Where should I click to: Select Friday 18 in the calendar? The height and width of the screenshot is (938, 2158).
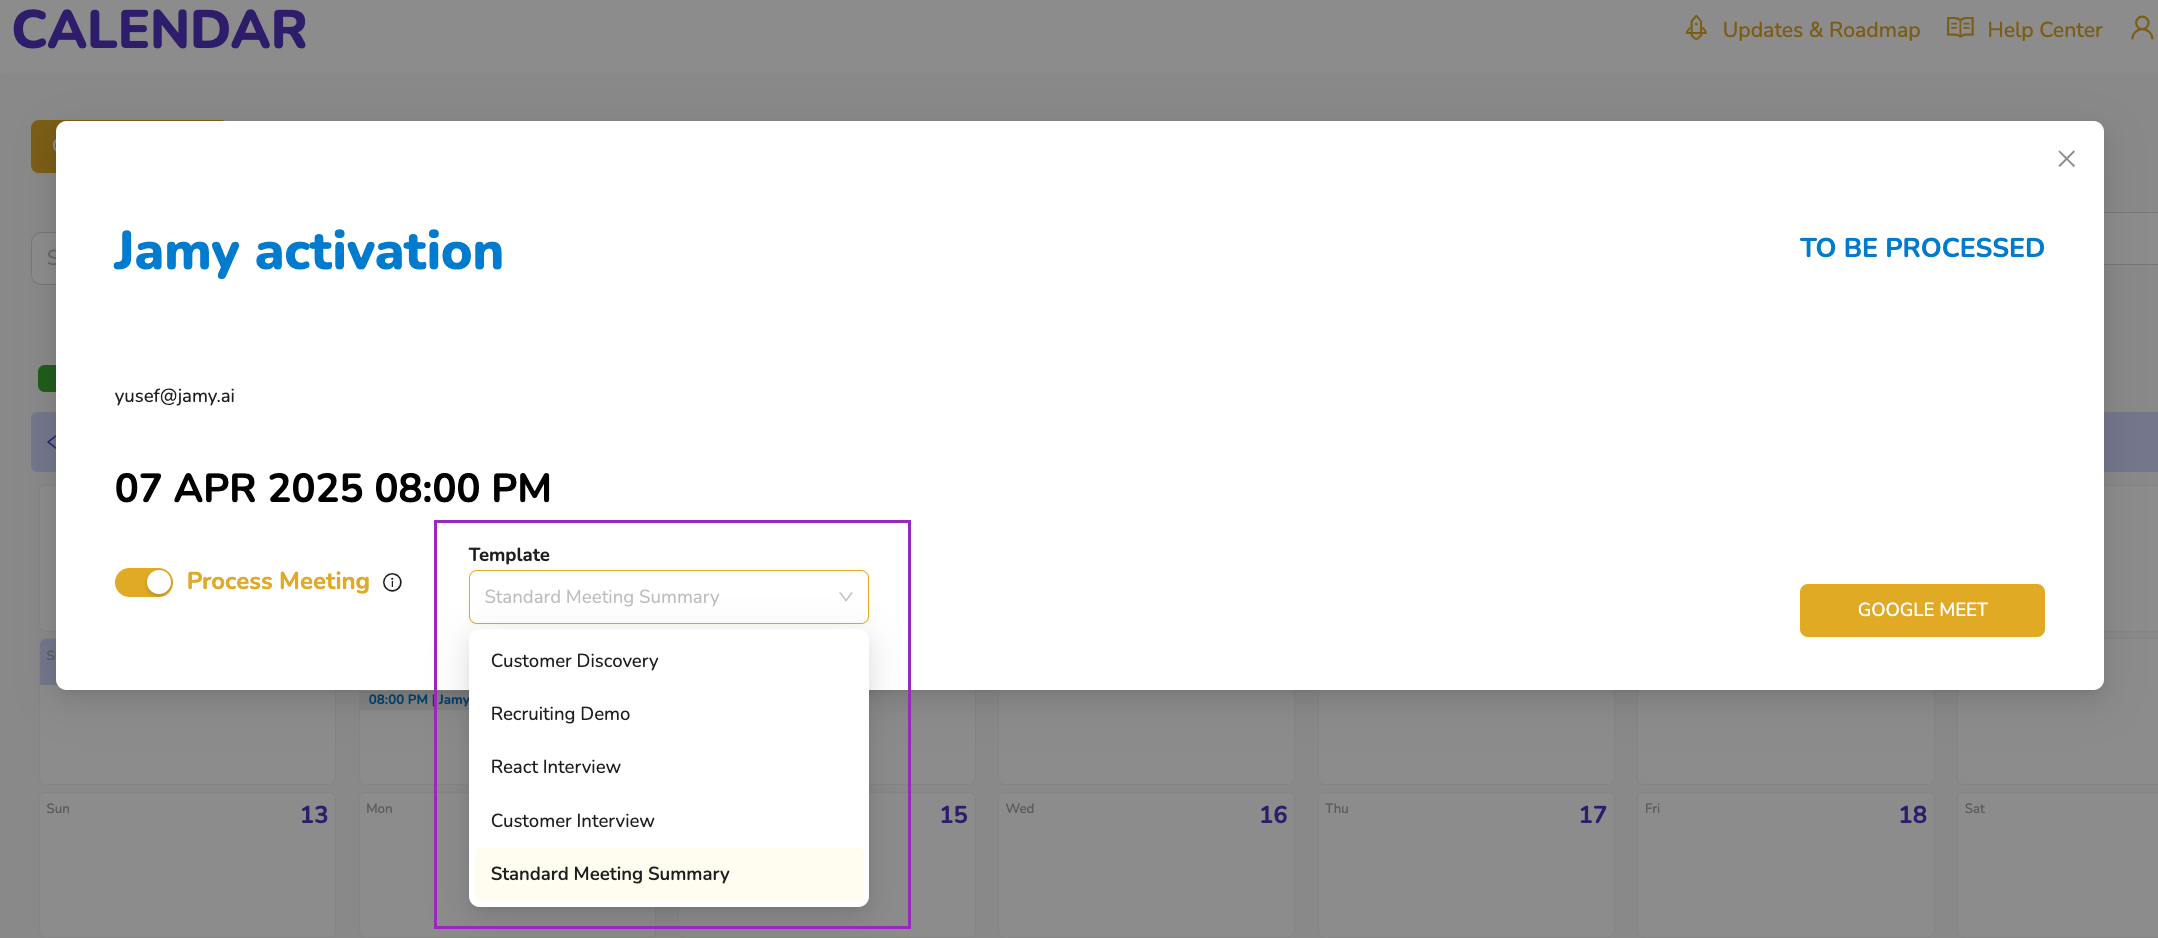pyautogui.click(x=1785, y=860)
